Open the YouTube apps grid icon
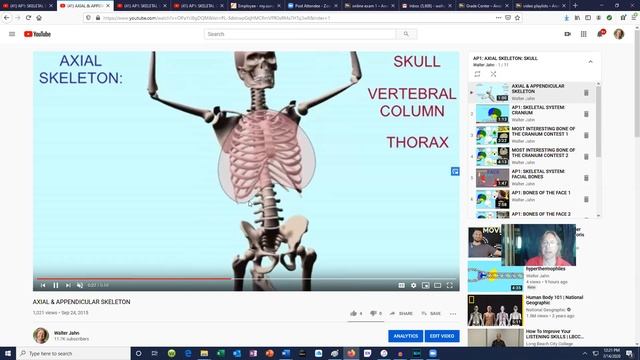Viewport: 640px width, 360px height. (584, 34)
